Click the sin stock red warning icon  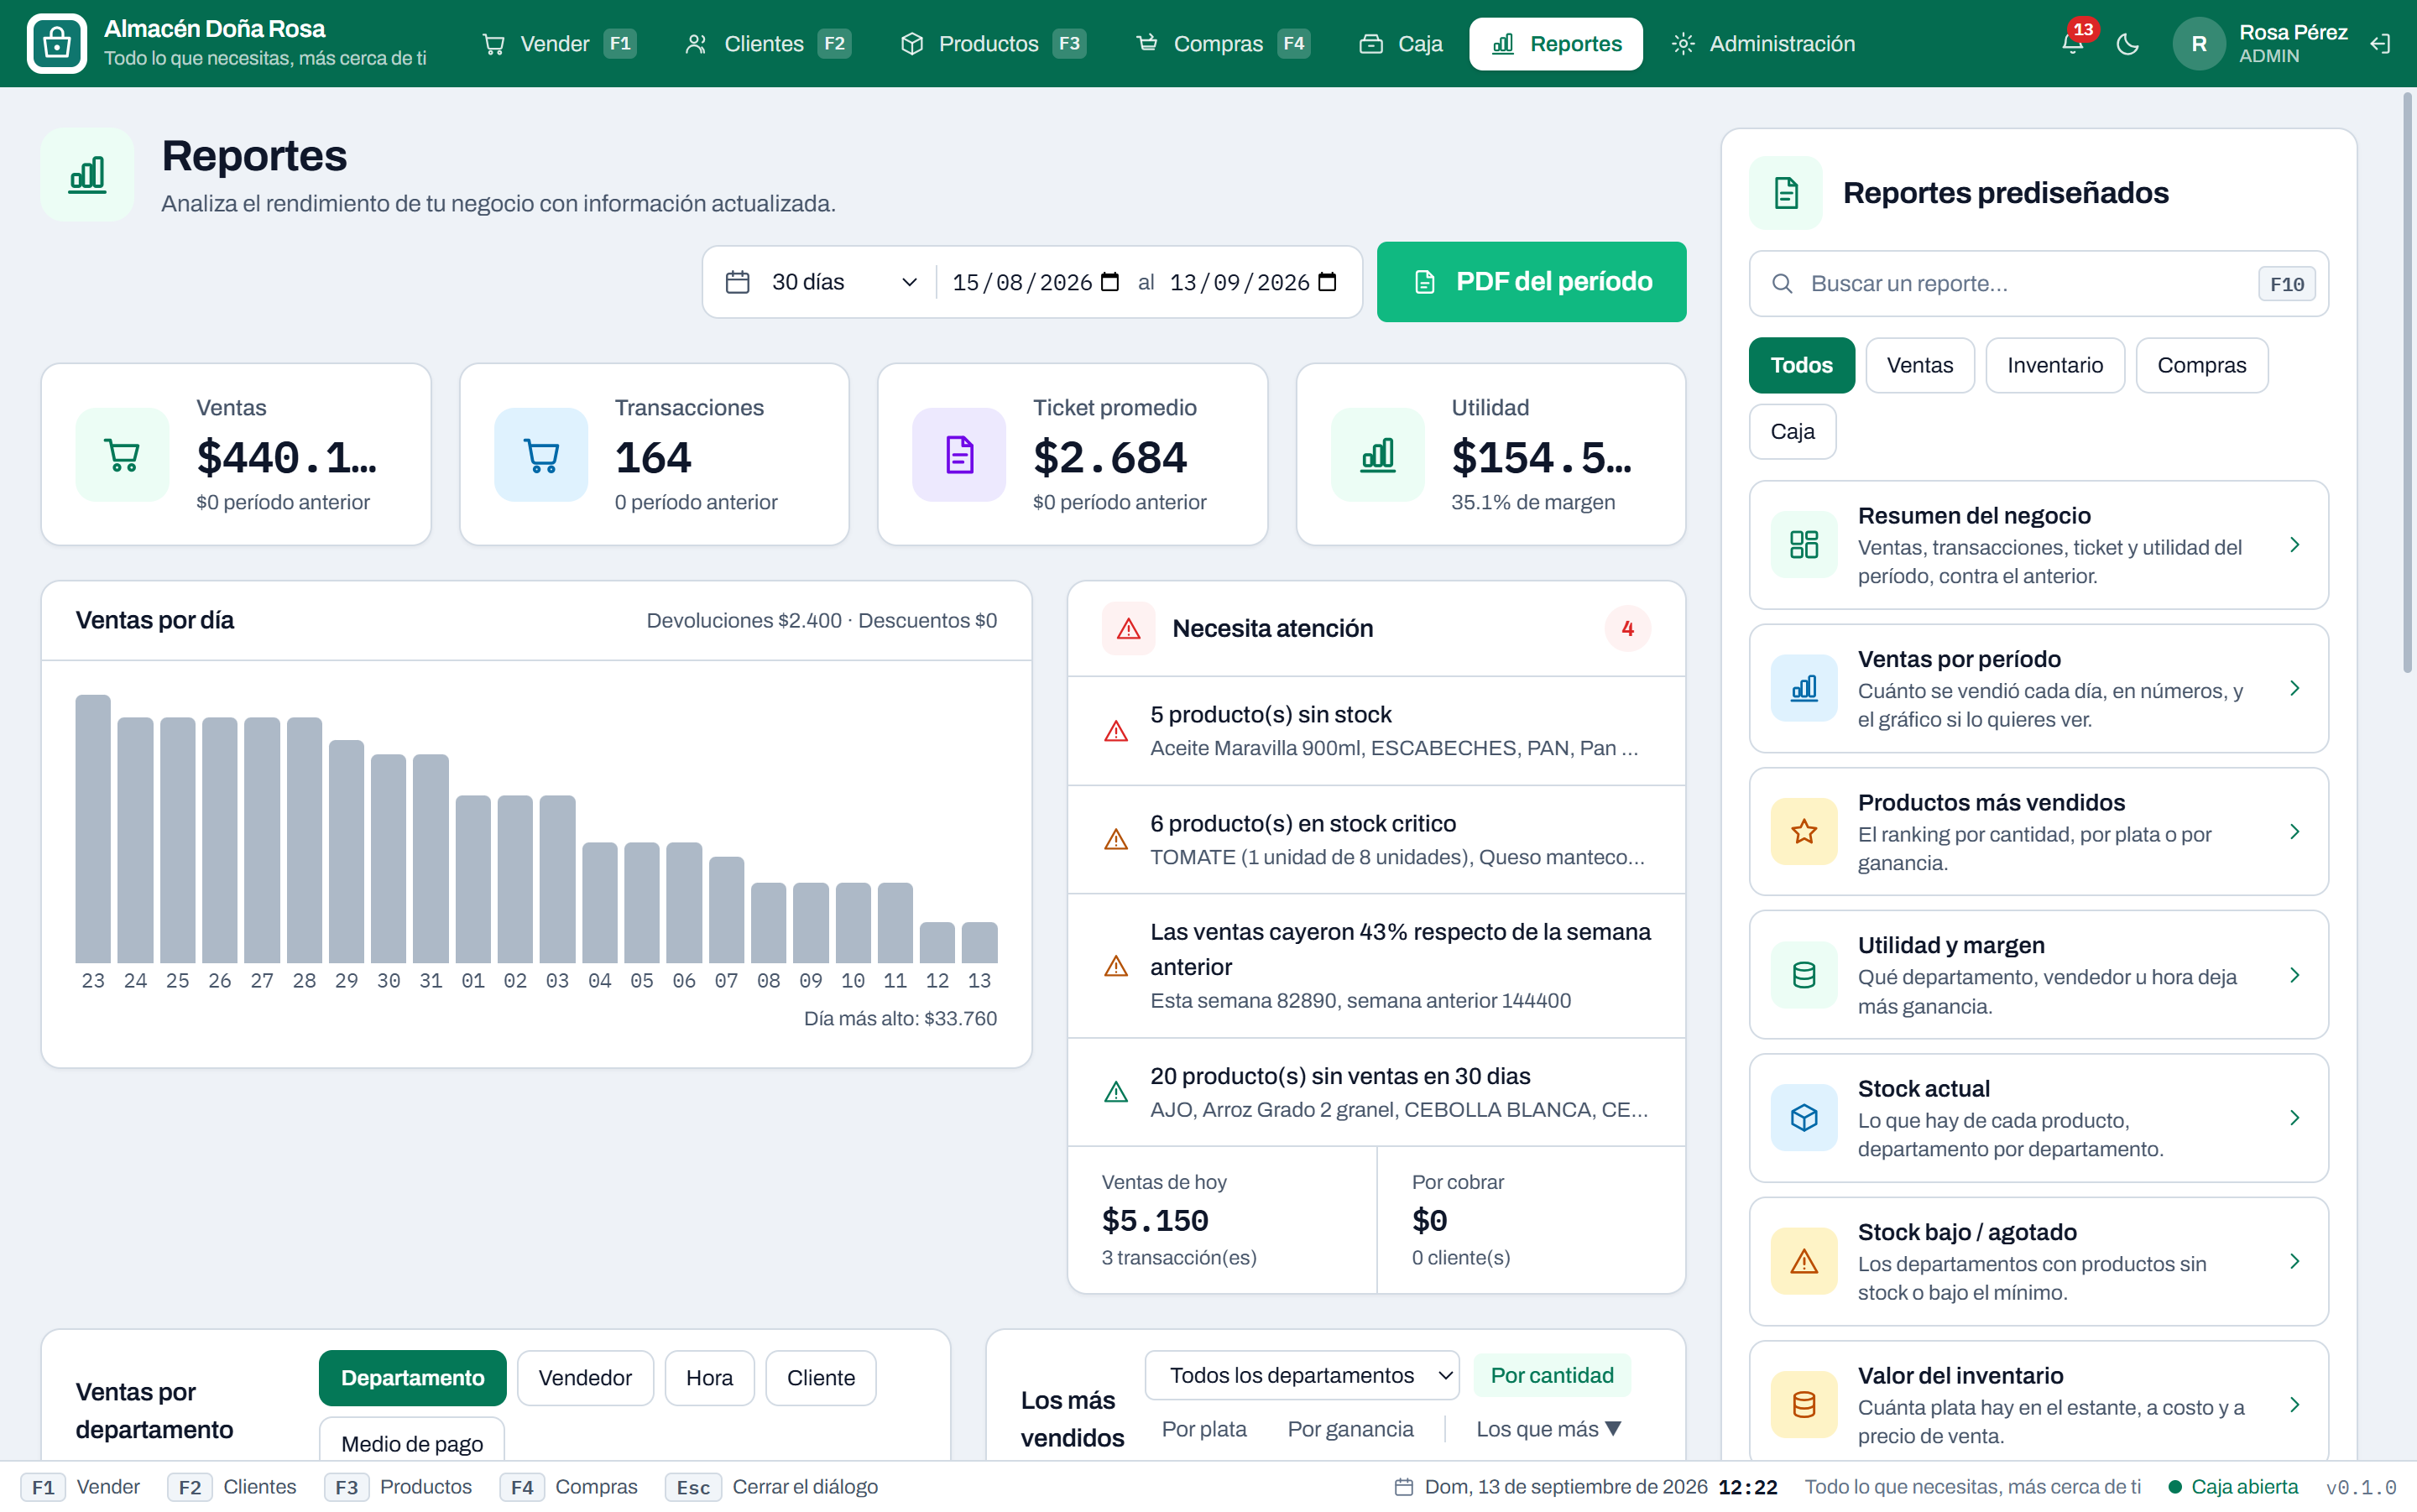[x=1116, y=732]
